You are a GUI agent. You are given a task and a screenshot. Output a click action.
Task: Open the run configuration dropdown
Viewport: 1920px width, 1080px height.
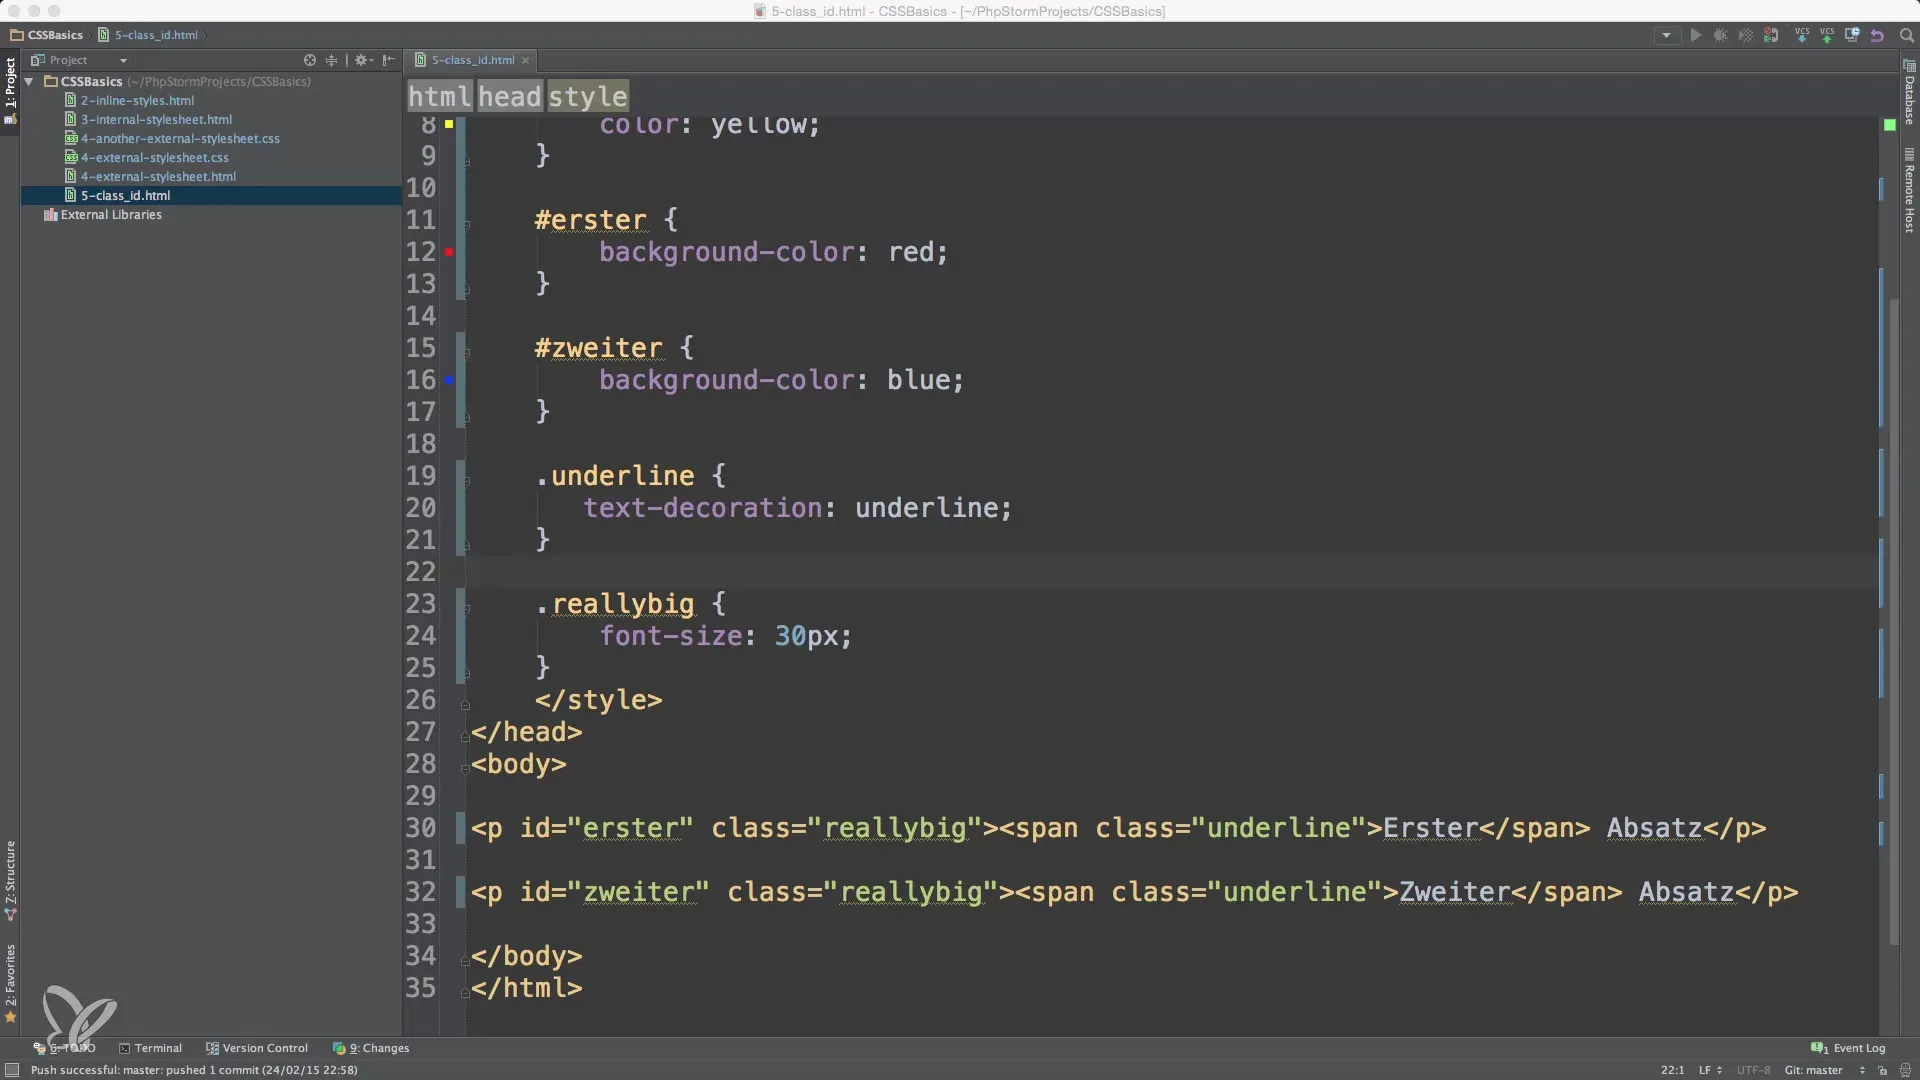coord(1666,35)
